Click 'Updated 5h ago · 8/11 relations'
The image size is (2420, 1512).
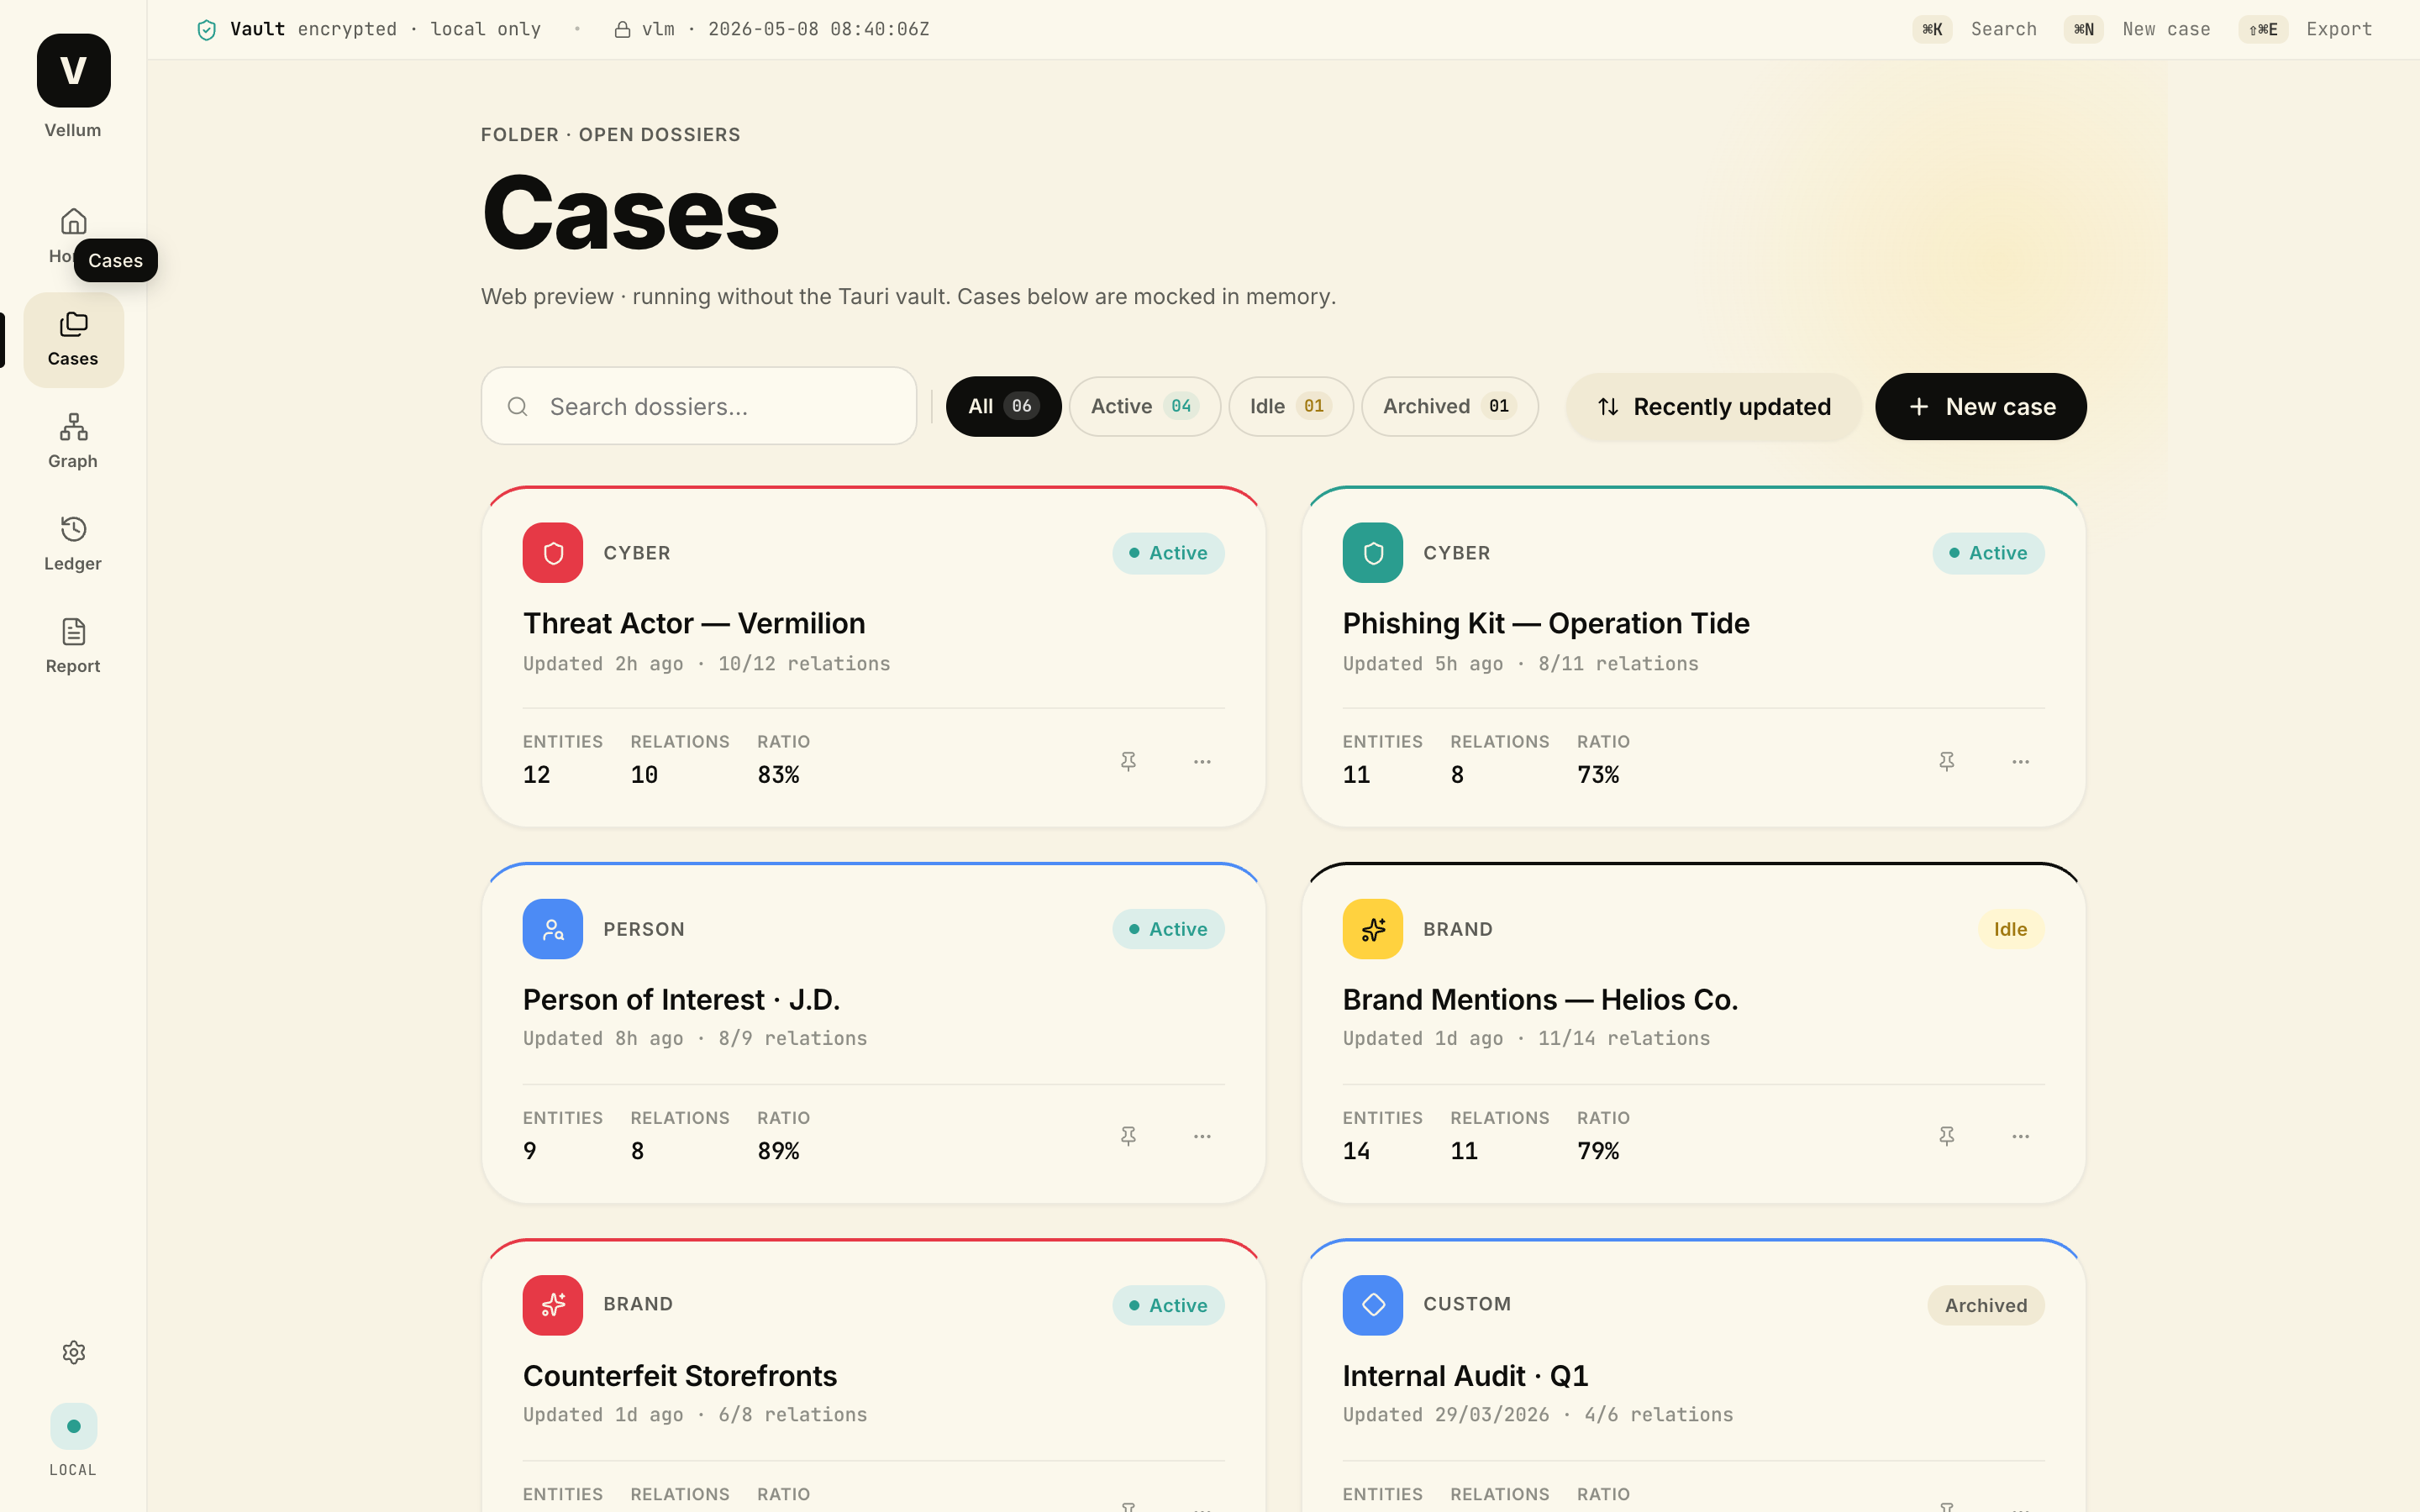click(1520, 664)
